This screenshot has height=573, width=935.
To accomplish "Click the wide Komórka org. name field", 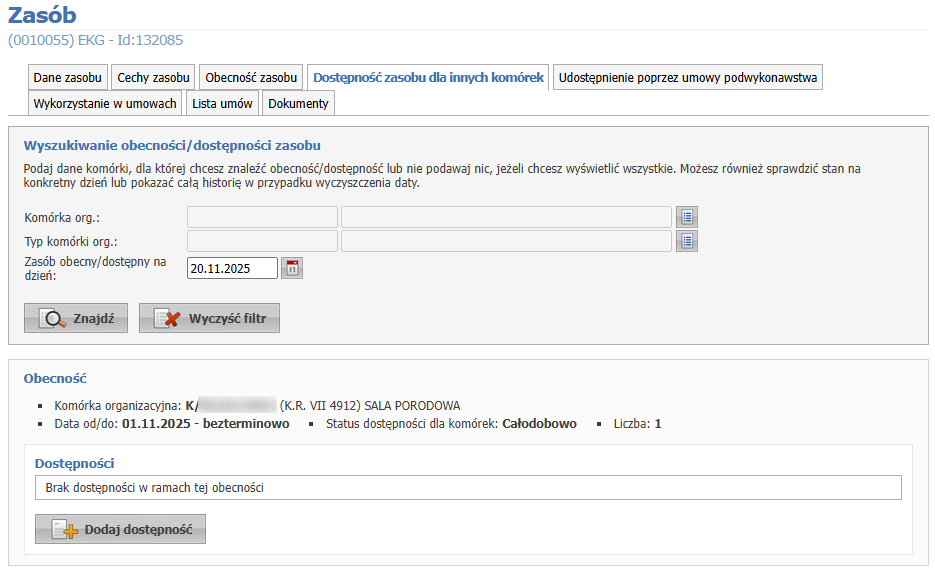I will 506,217.
